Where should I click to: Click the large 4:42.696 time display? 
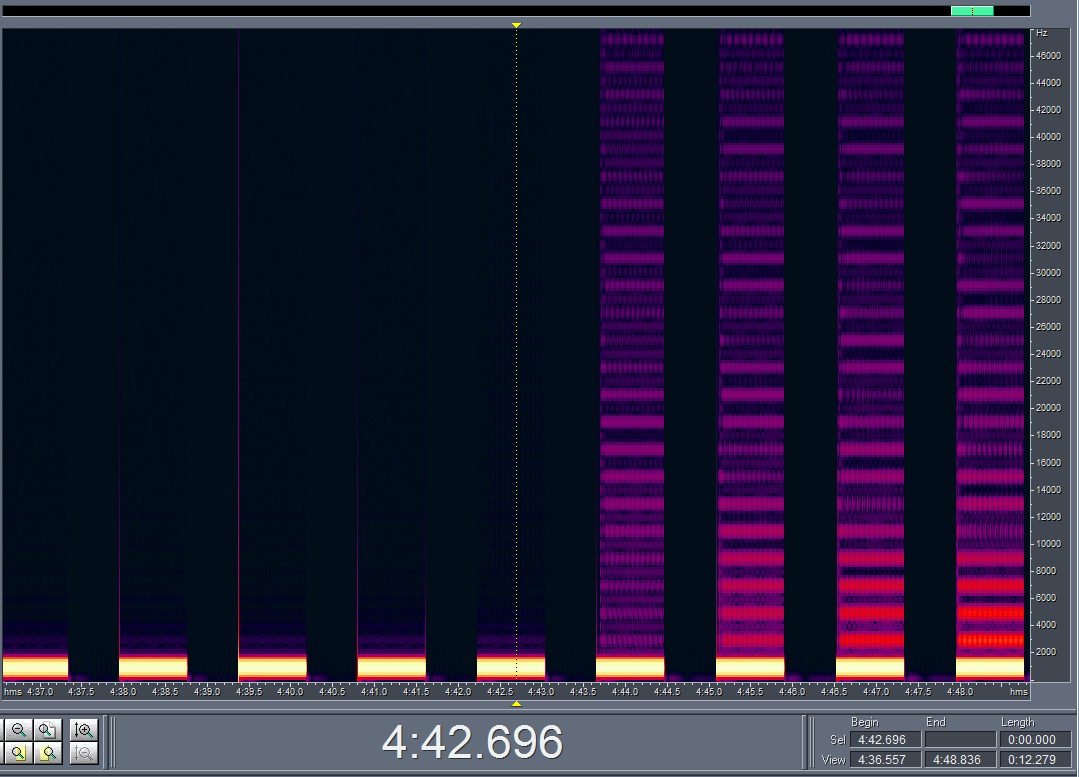point(472,742)
